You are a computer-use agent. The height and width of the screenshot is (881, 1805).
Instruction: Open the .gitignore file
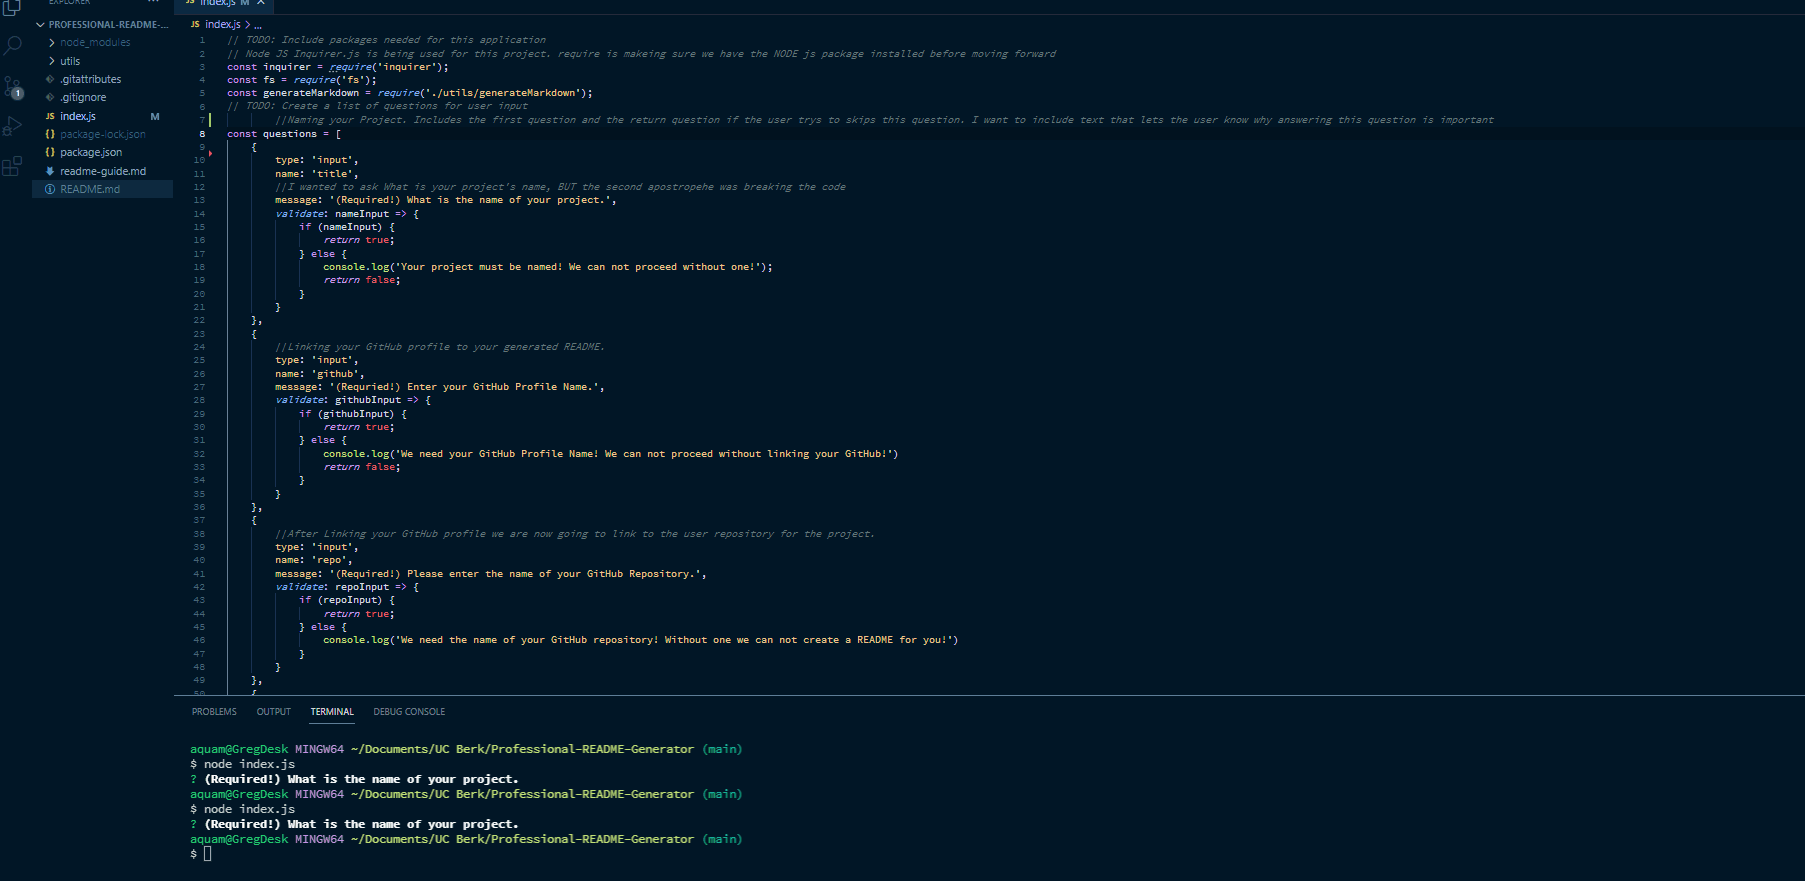point(83,98)
